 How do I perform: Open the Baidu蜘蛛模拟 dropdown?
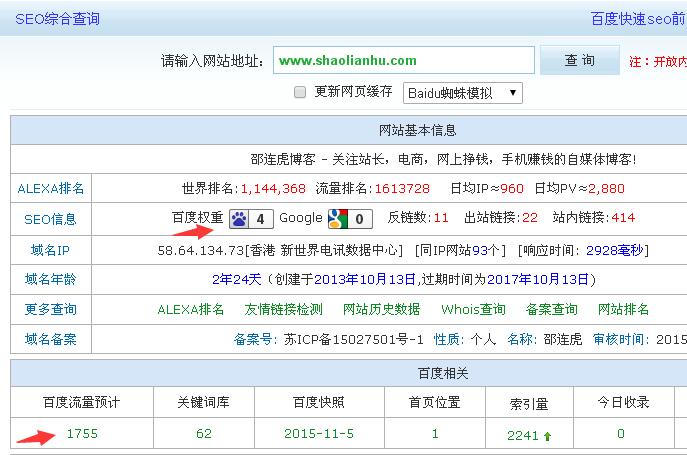coord(462,93)
